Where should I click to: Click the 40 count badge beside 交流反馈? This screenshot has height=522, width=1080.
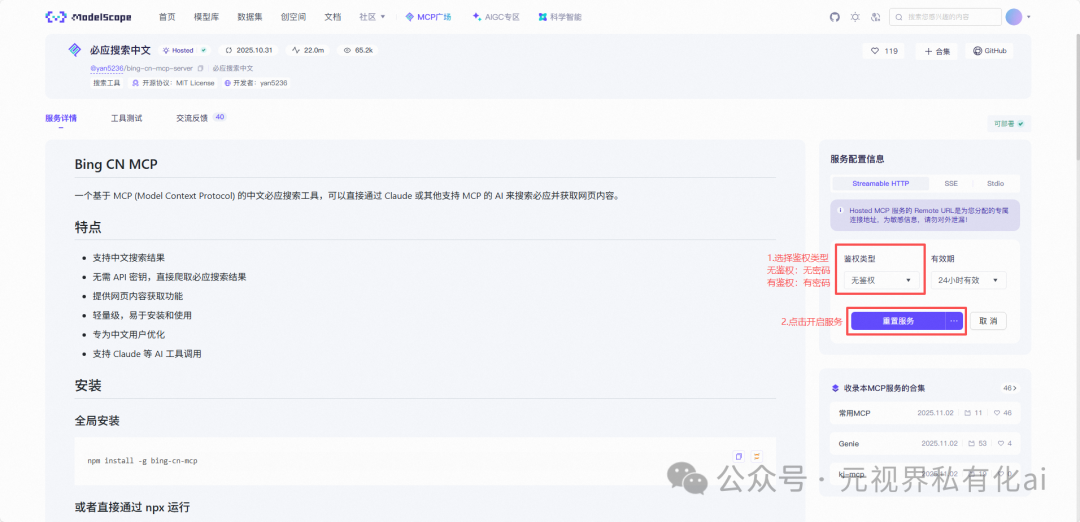point(220,117)
